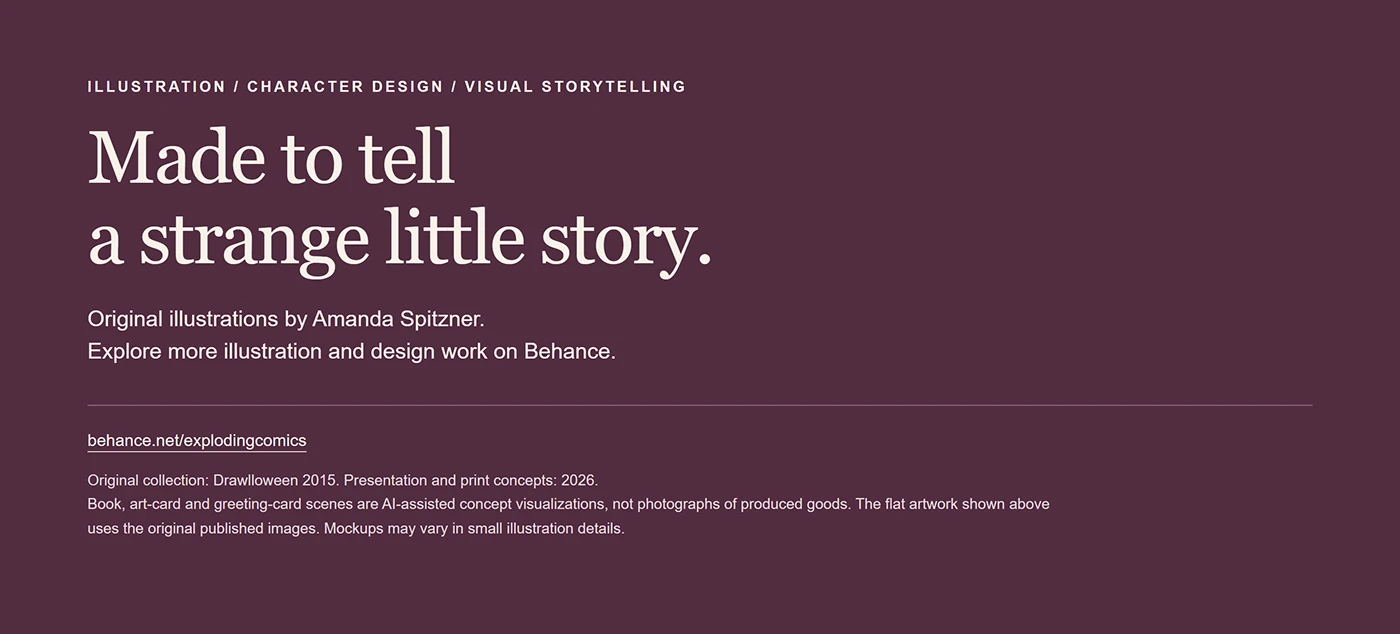This screenshot has height=634, width=1400.
Task: Click the year 2026 in the footer note
Action: pyautogui.click(x=579, y=480)
